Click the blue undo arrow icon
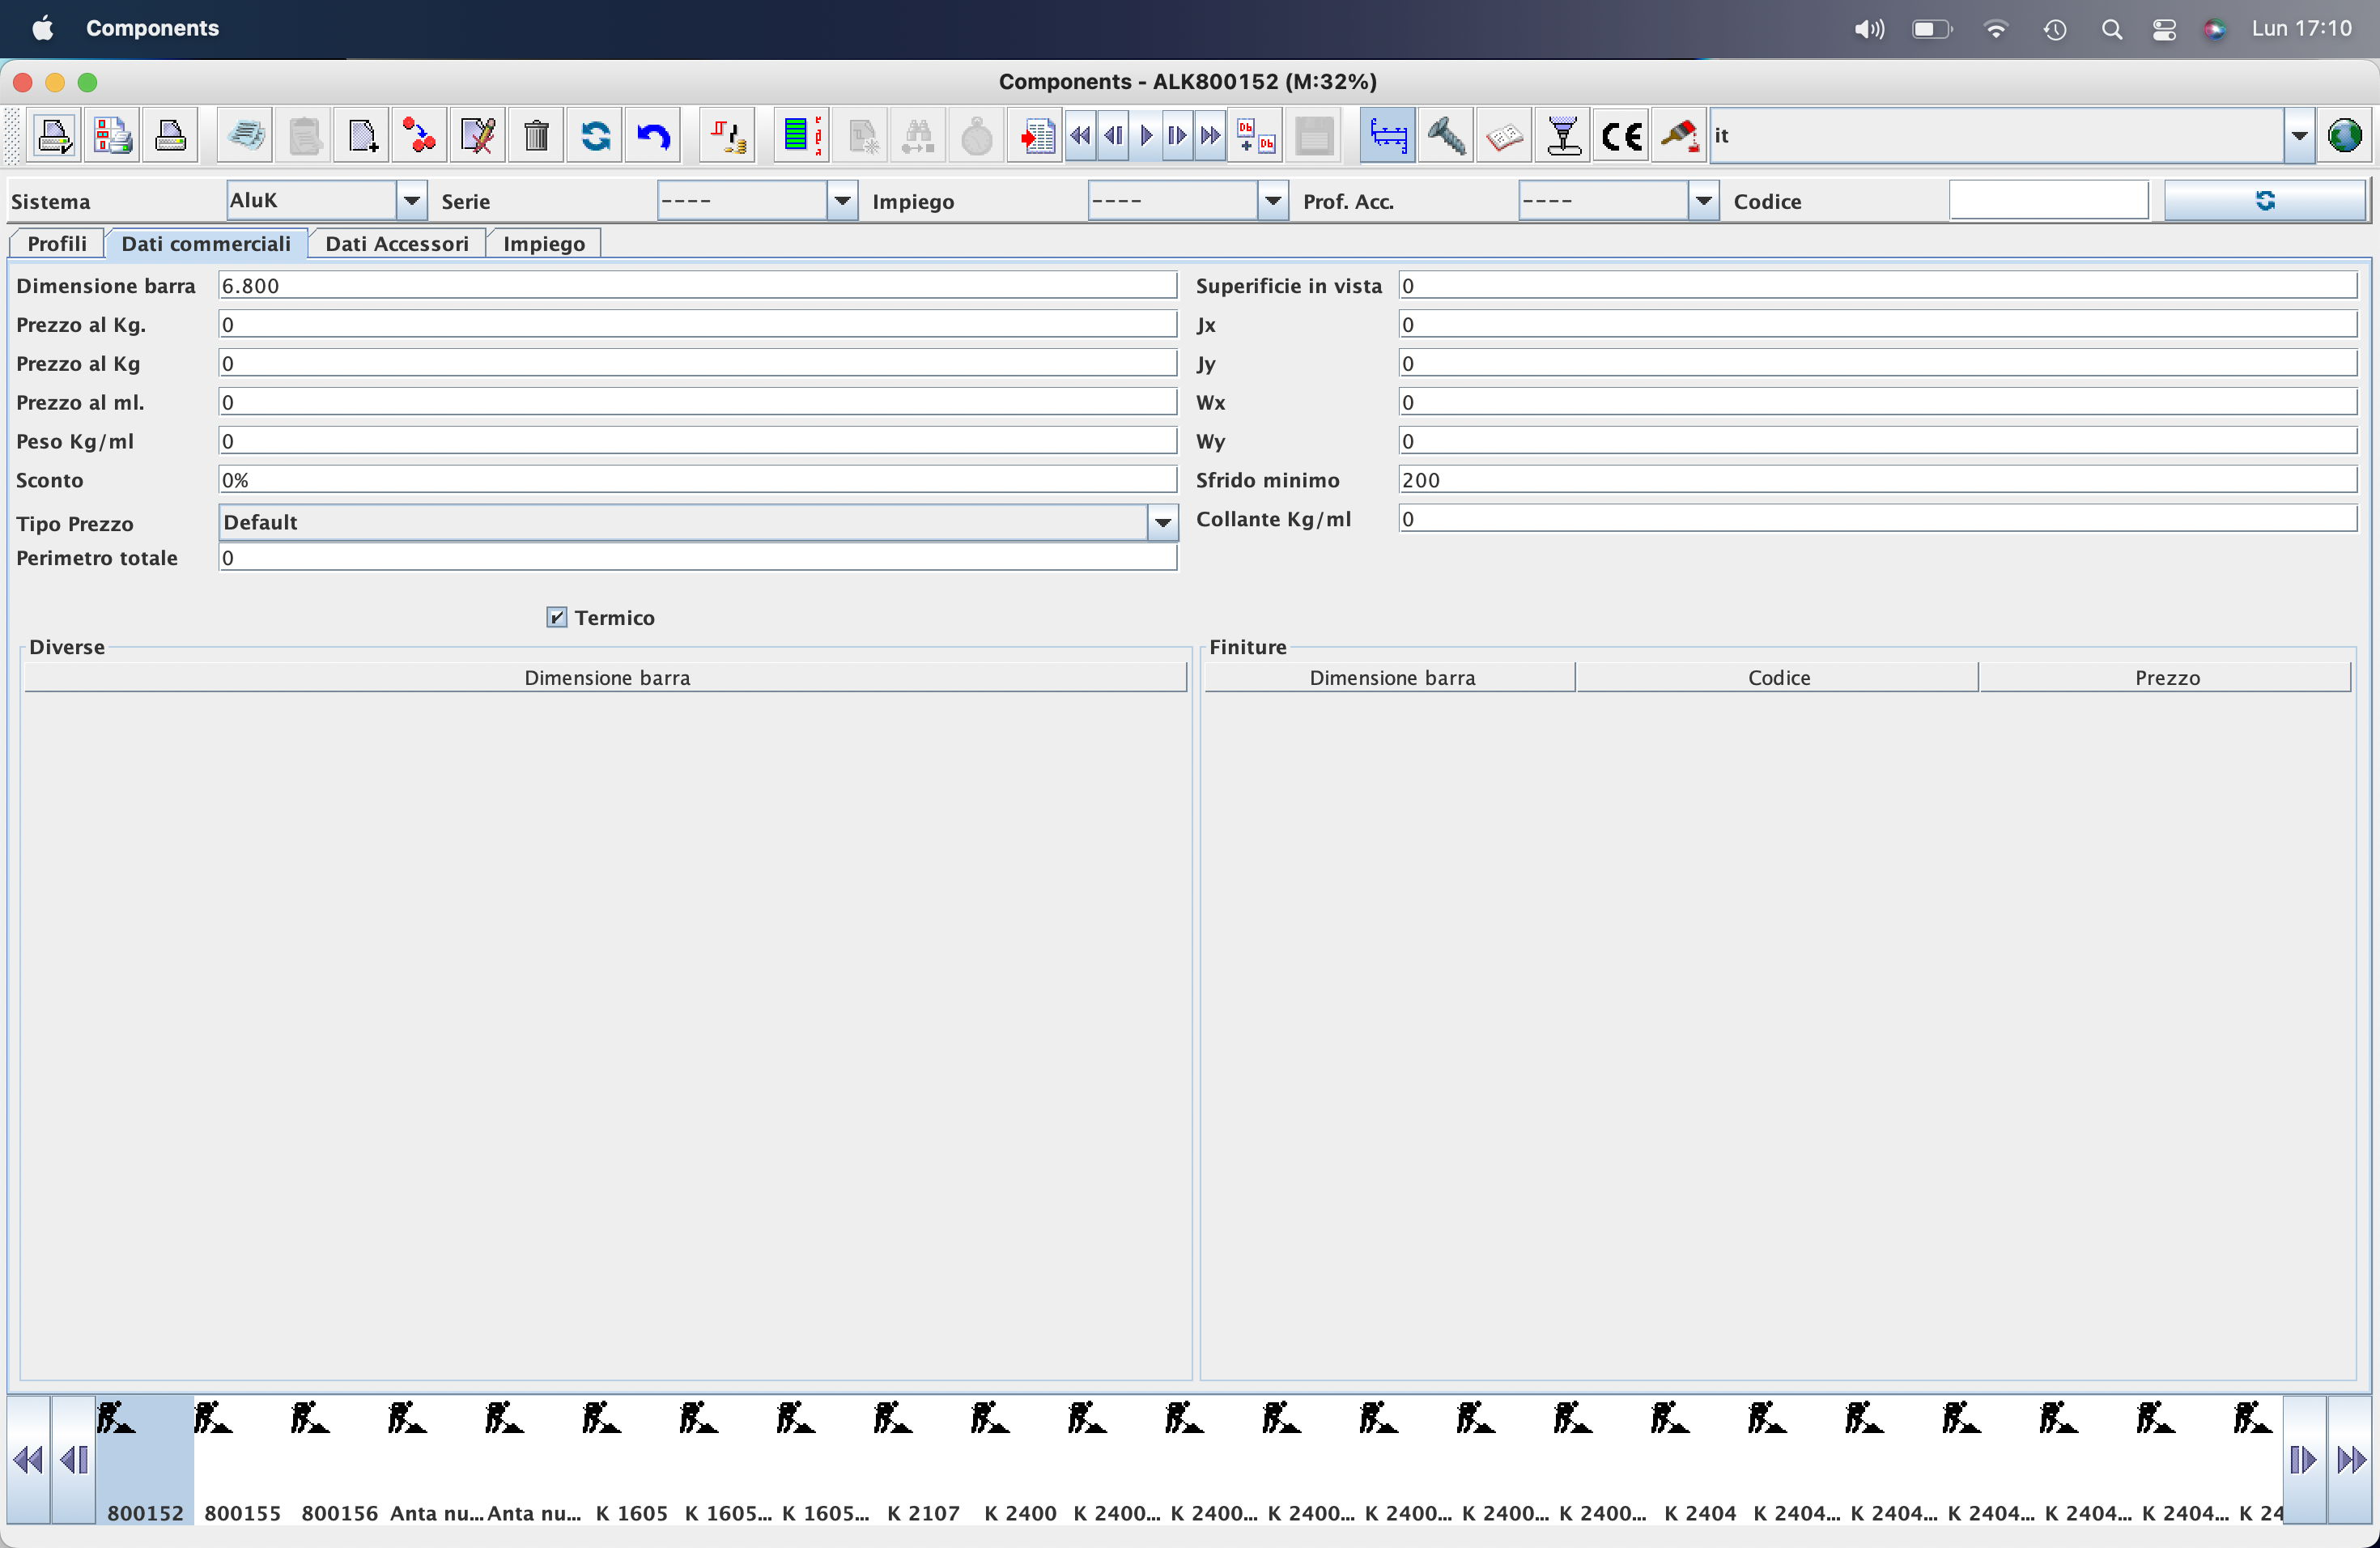Image resolution: width=2380 pixels, height=1548 pixels. (x=653, y=135)
